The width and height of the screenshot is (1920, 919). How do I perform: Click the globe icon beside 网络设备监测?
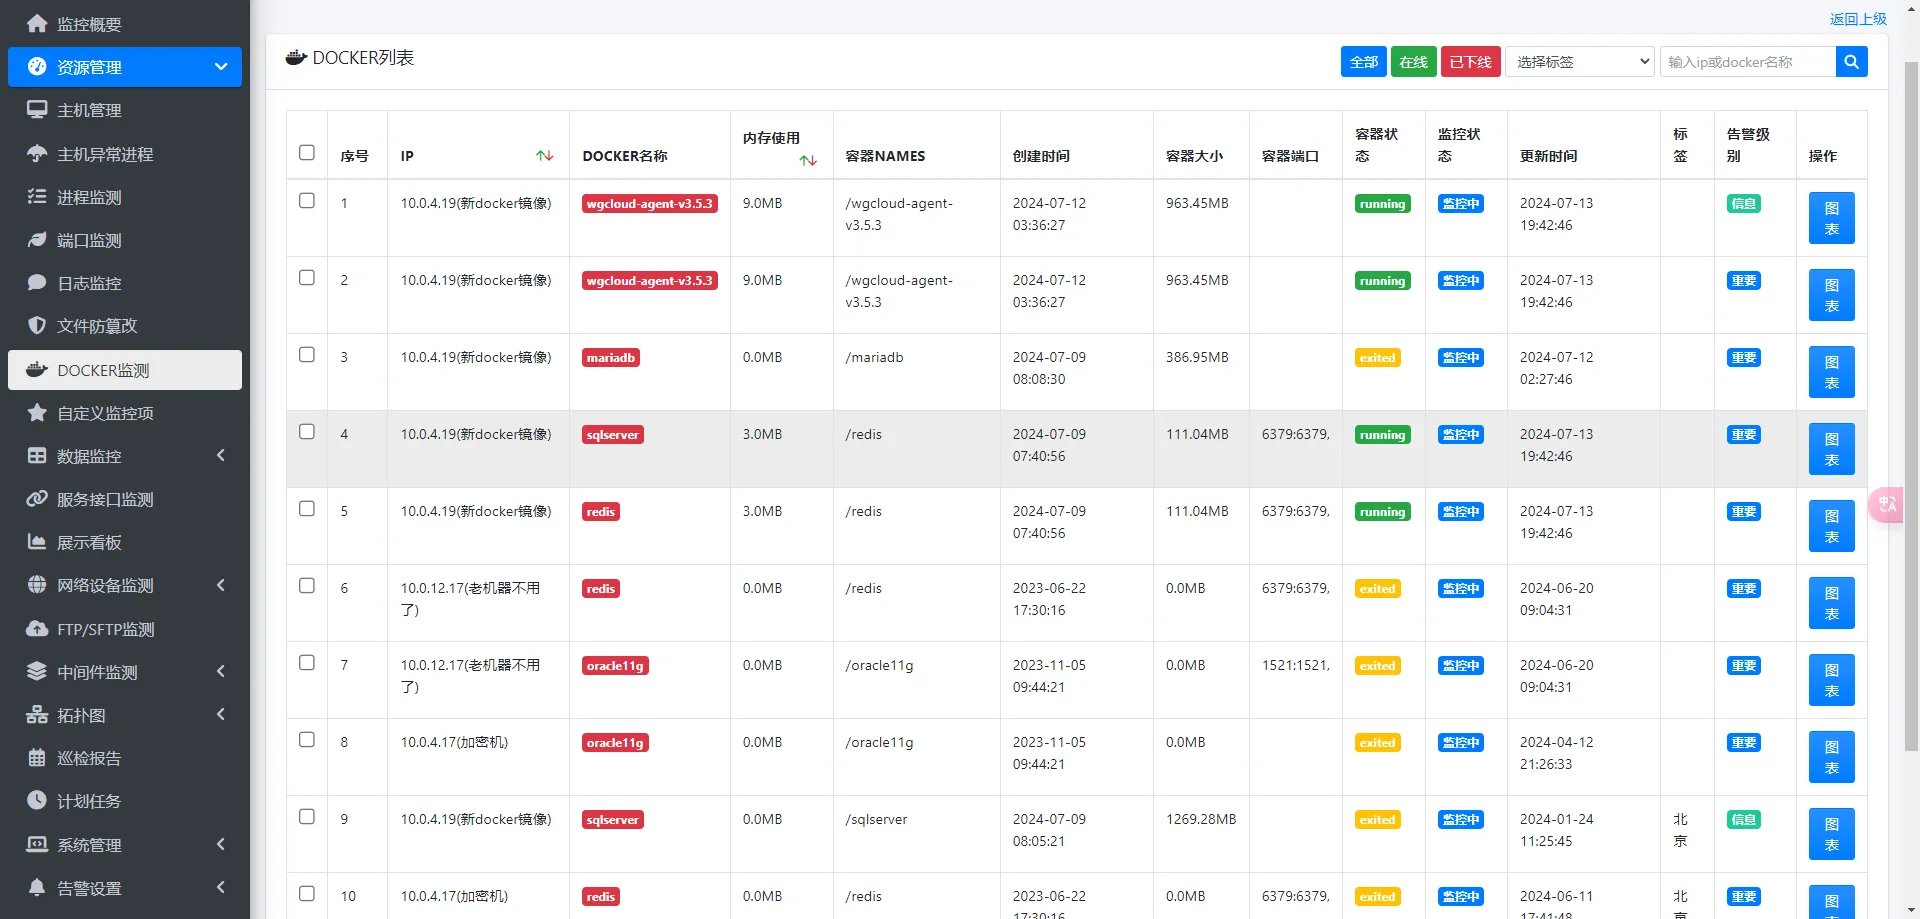37,584
